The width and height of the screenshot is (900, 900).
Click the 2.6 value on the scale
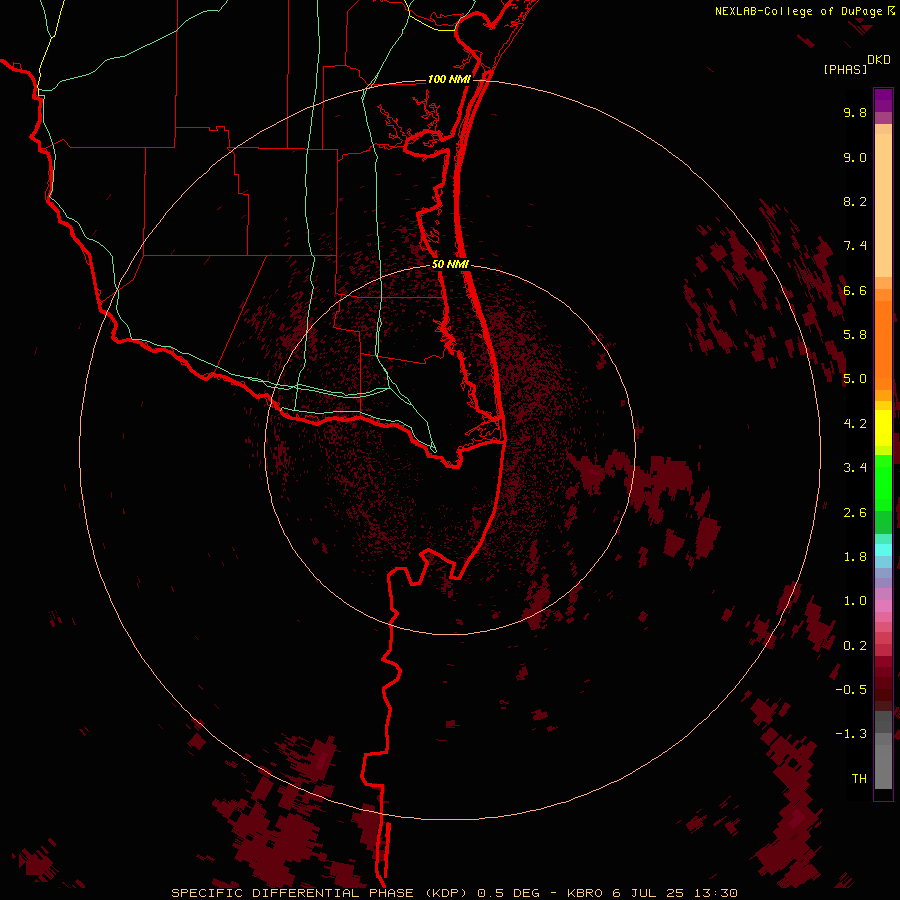click(x=855, y=513)
